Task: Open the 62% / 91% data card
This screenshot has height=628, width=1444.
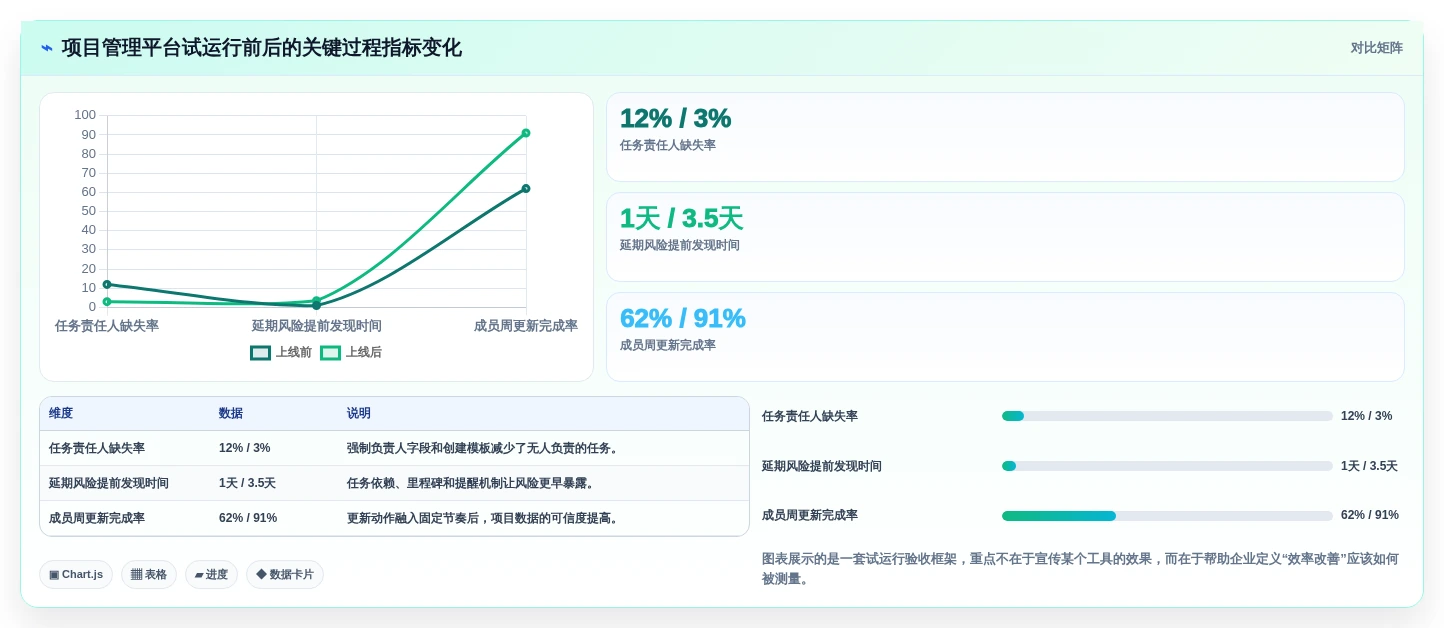Action: tap(1005, 337)
